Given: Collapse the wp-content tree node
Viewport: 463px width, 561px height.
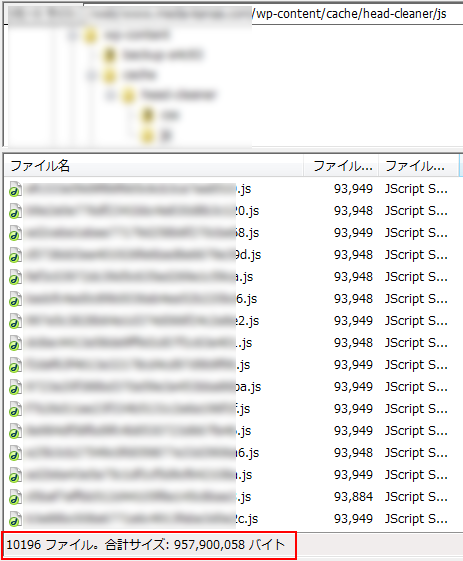Looking at the screenshot, I should [73, 35].
